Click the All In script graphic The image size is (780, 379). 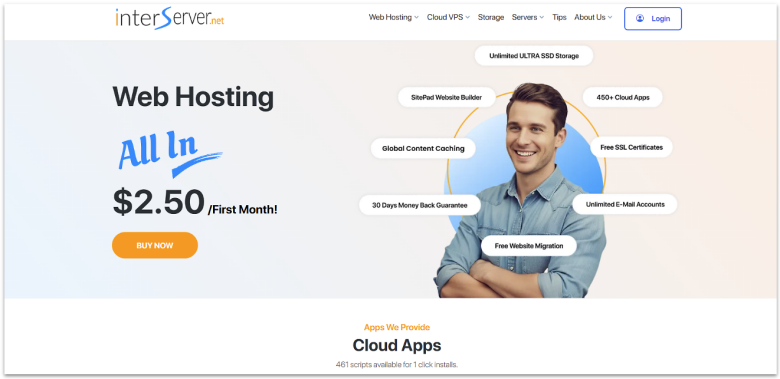click(x=170, y=154)
